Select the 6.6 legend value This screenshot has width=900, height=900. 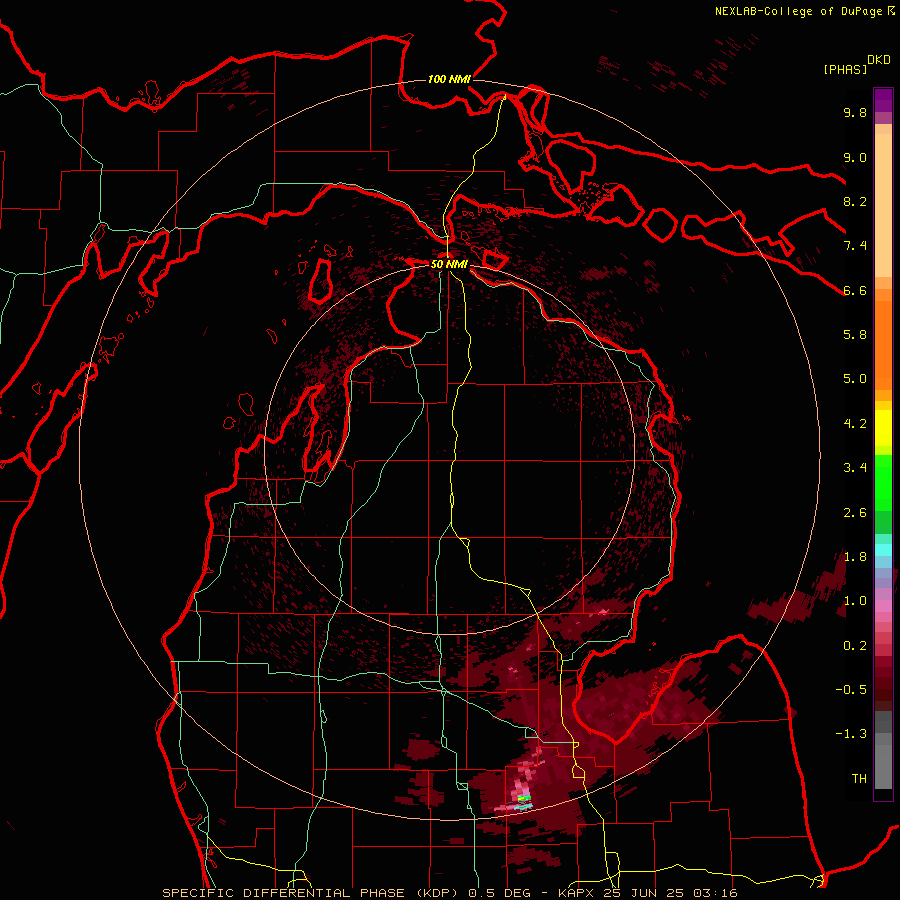(x=855, y=290)
